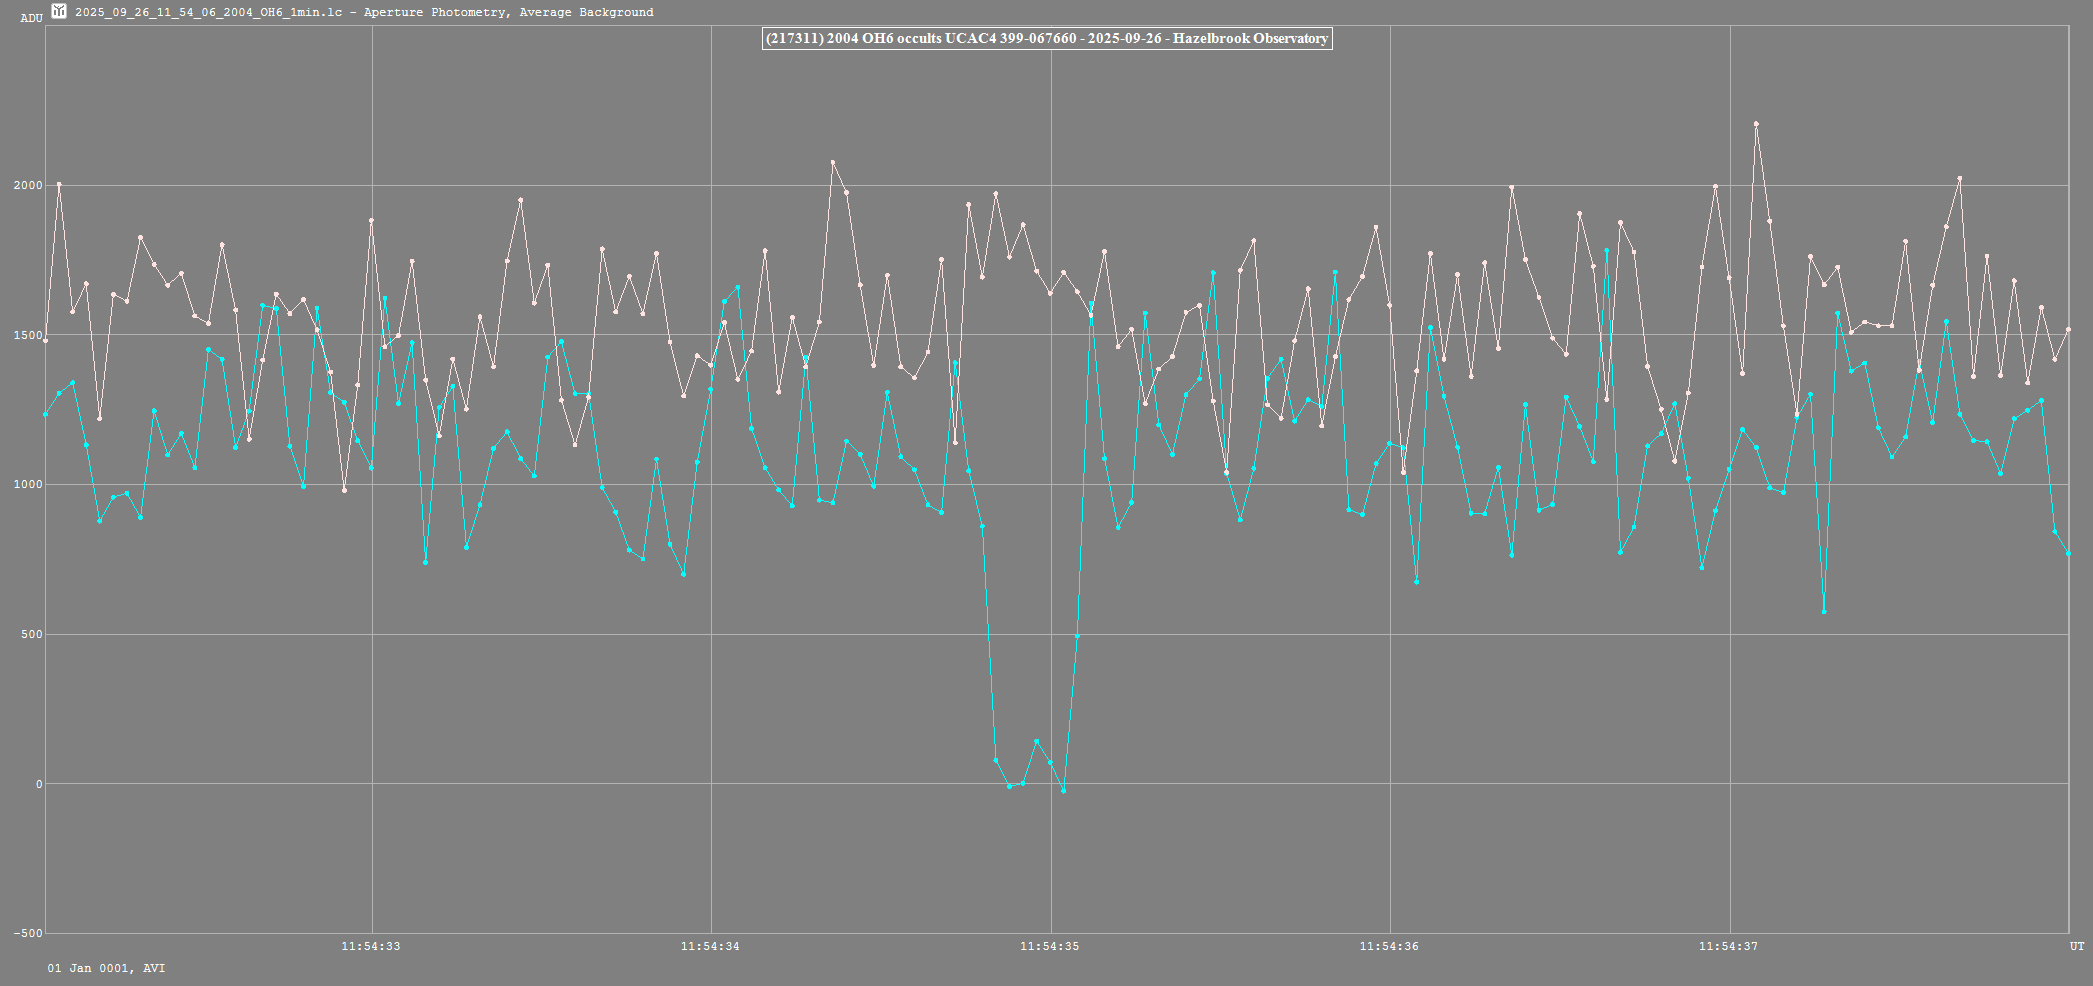Select the 11:54:37 time axis label

(x=1728, y=946)
